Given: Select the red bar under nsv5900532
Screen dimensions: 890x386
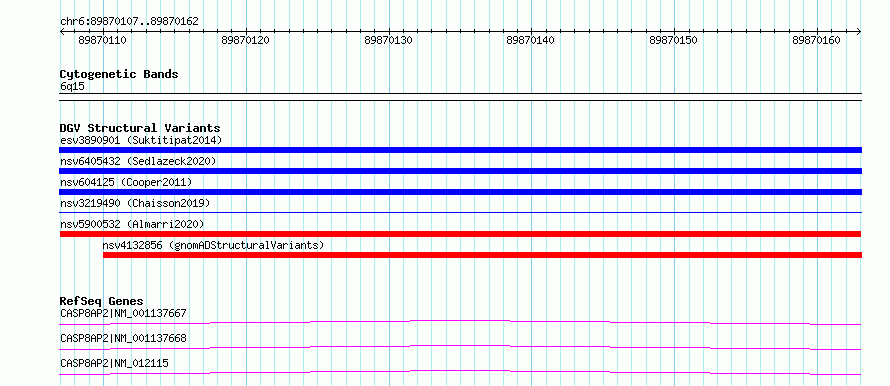Looking at the screenshot, I should tap(460, 234).
